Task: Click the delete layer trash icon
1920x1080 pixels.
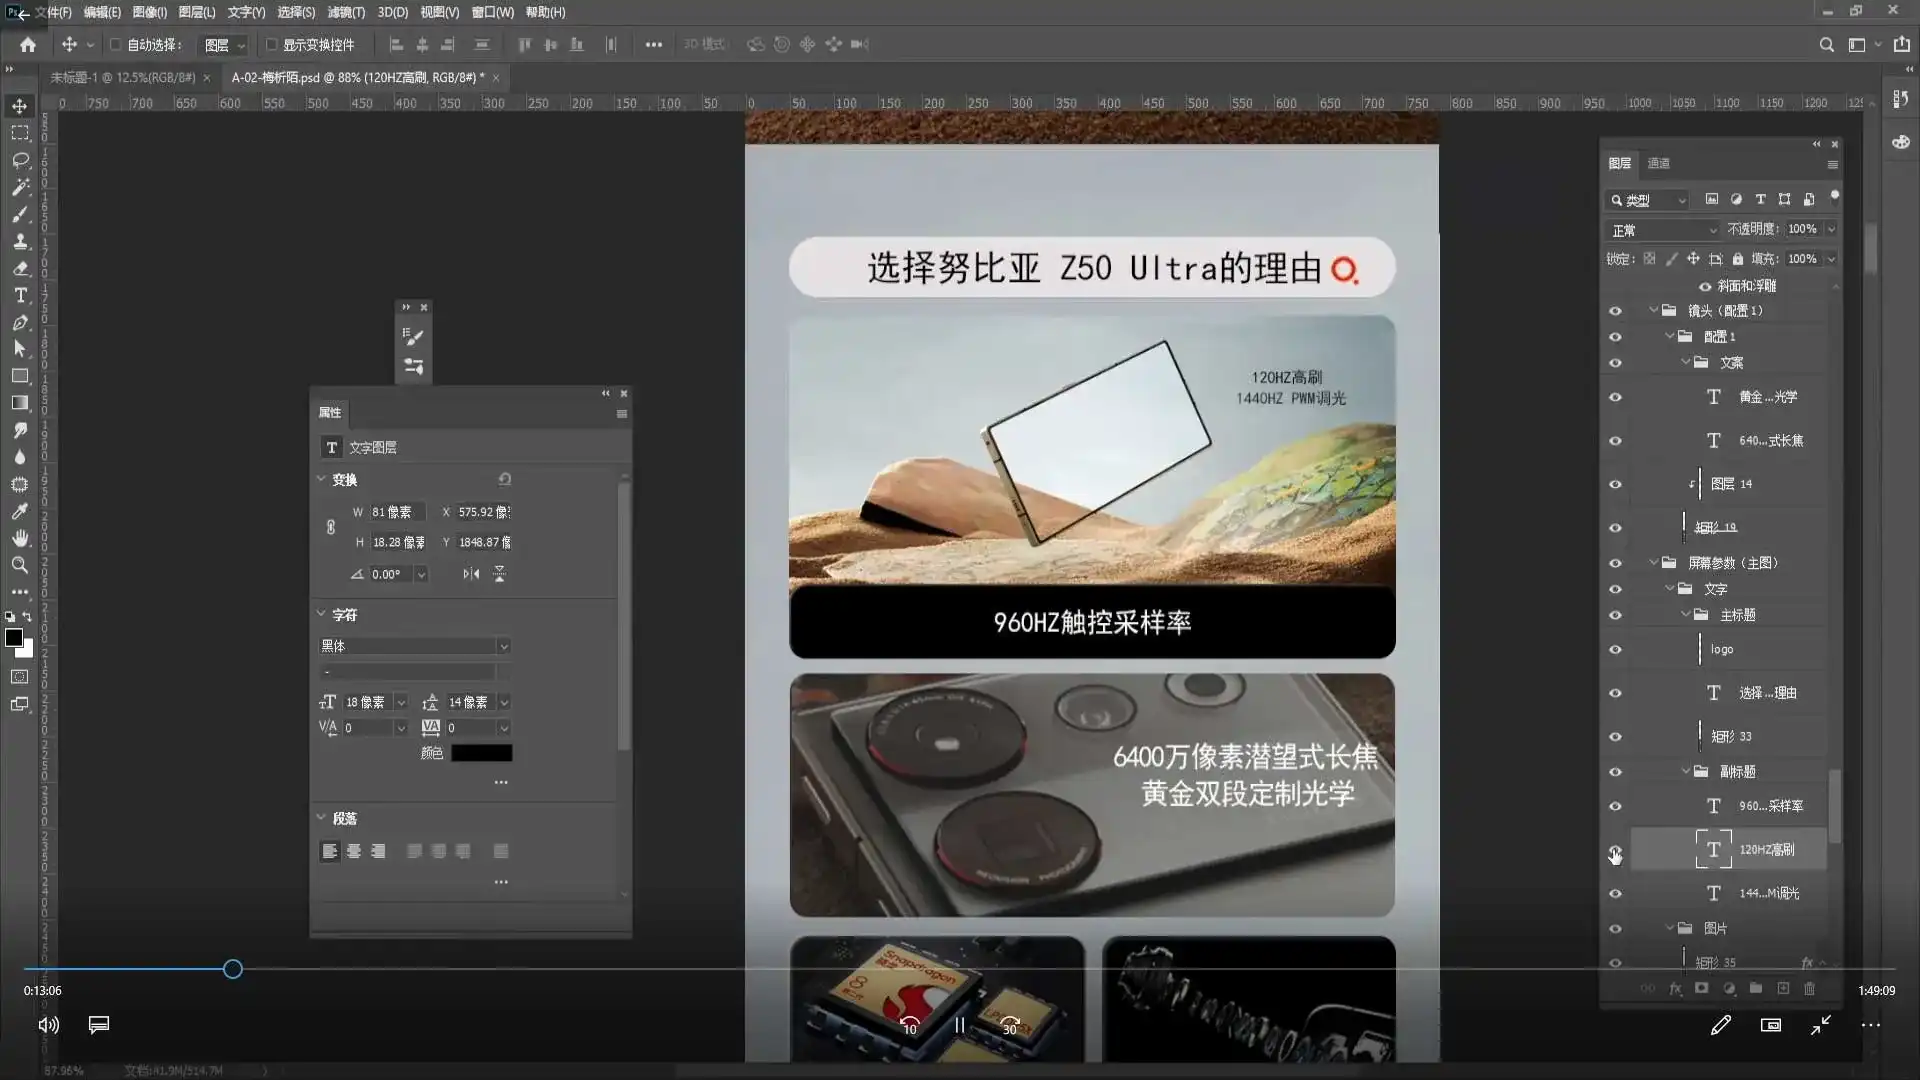Action: (1809, 988)
